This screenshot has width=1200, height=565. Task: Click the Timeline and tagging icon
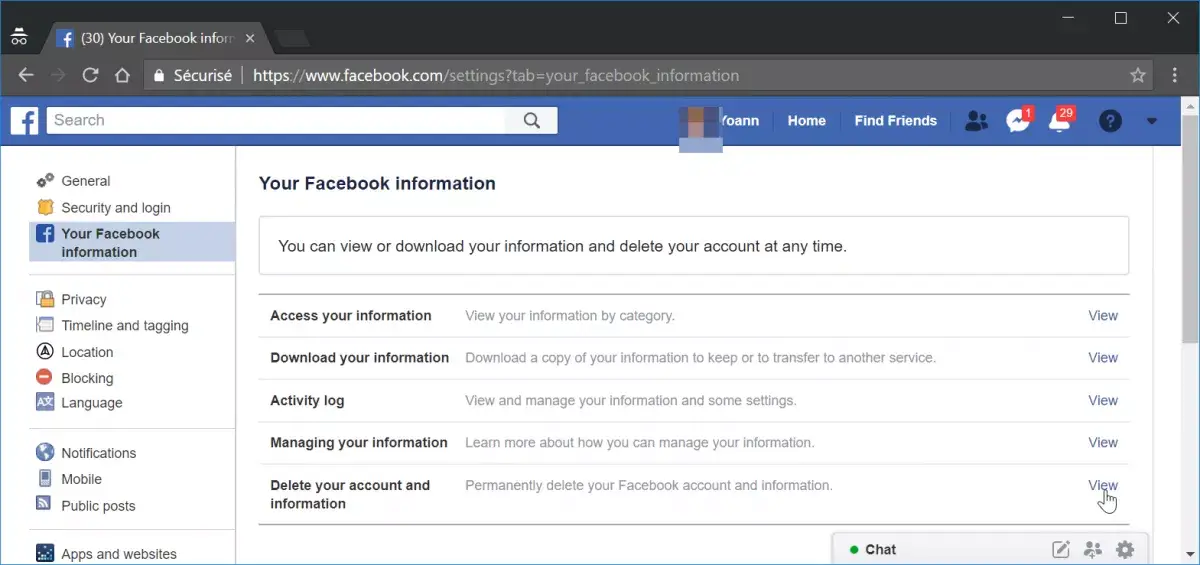coord(45,325)
